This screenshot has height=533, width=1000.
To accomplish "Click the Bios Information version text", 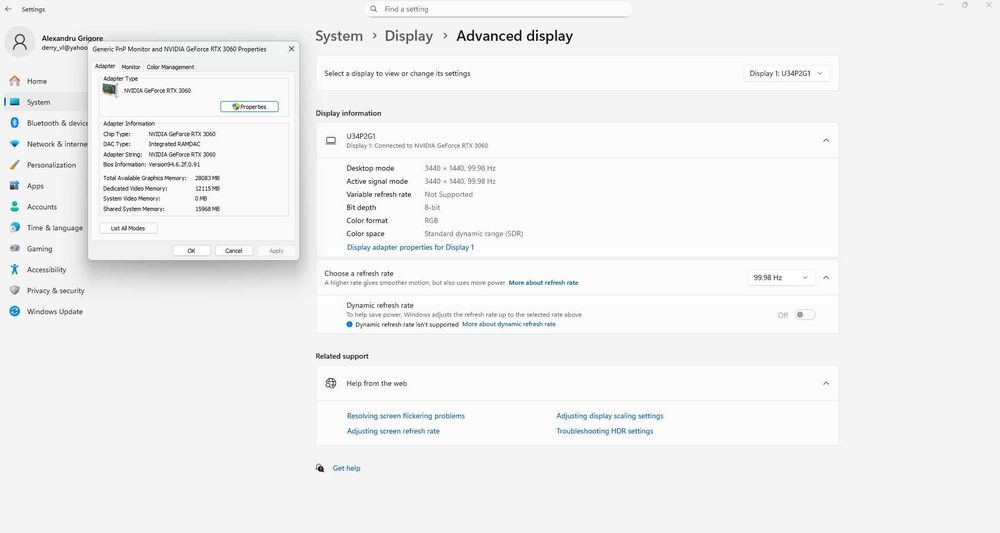I will coord(174,164).
